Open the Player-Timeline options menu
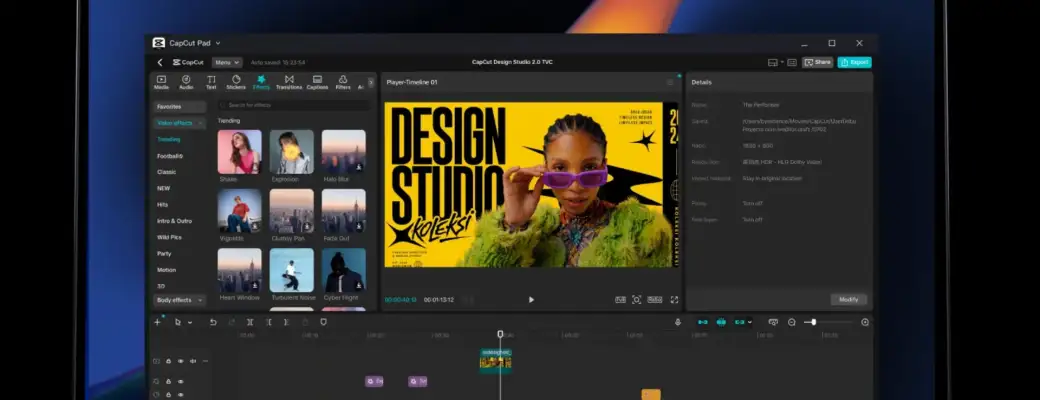The image size is (1040, 400). pyautogui.click(x=671, y=82)
